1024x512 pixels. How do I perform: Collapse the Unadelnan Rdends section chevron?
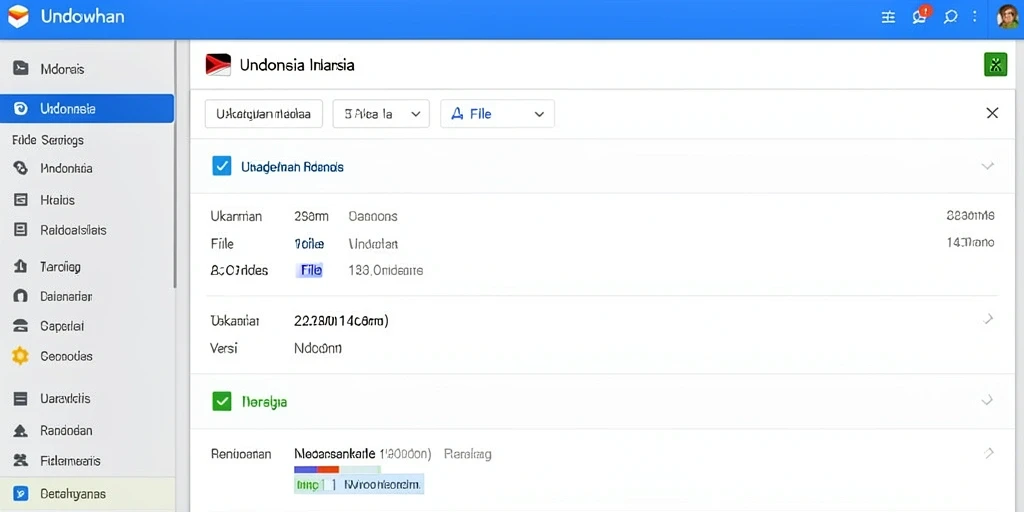tap(987, 166)
